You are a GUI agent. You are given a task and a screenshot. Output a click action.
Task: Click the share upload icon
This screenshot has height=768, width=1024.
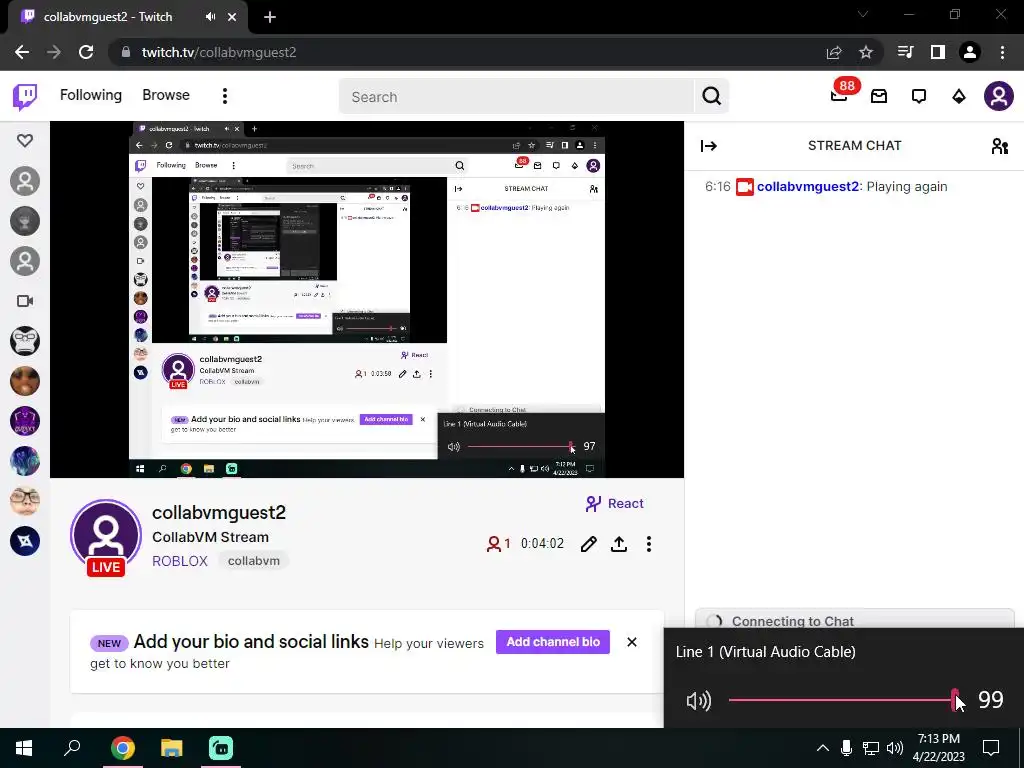618,544
